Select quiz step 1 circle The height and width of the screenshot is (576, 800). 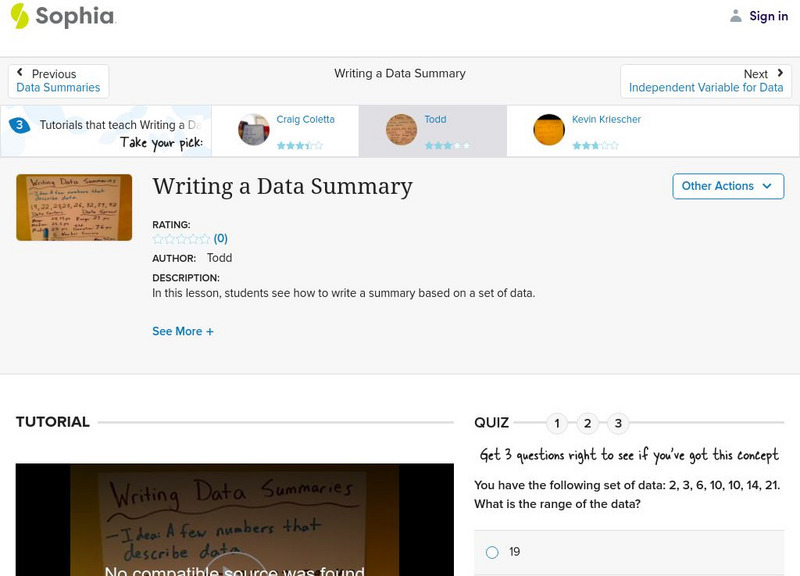click(x=556, y=423)
